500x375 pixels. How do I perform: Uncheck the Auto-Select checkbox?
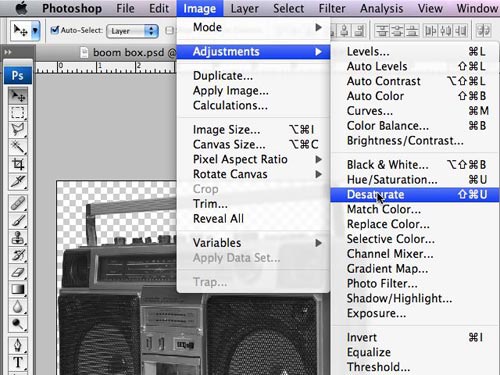pos(55,30)
